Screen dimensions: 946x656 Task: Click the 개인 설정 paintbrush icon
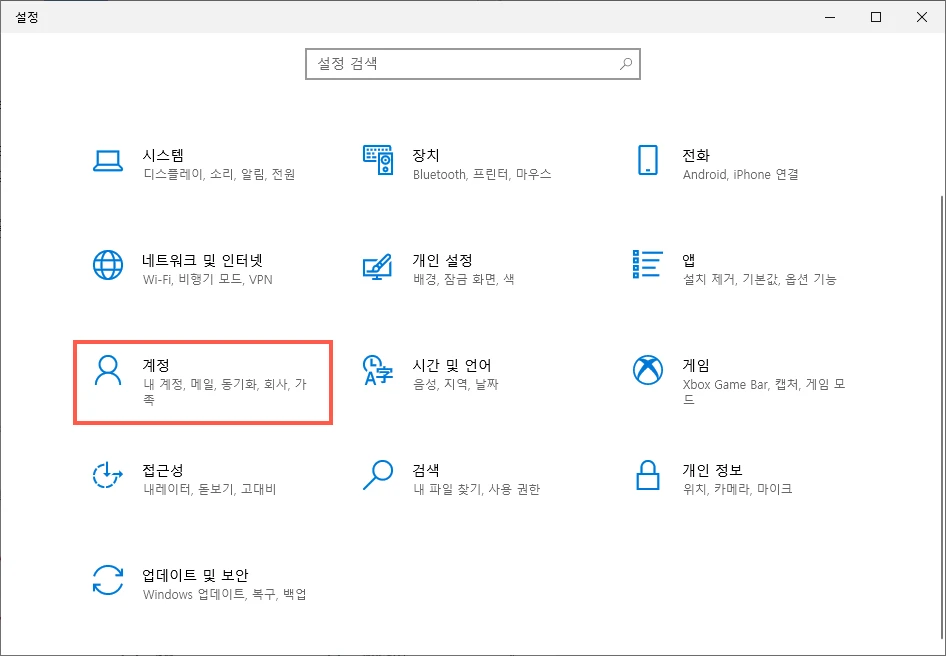click(378, 266)
